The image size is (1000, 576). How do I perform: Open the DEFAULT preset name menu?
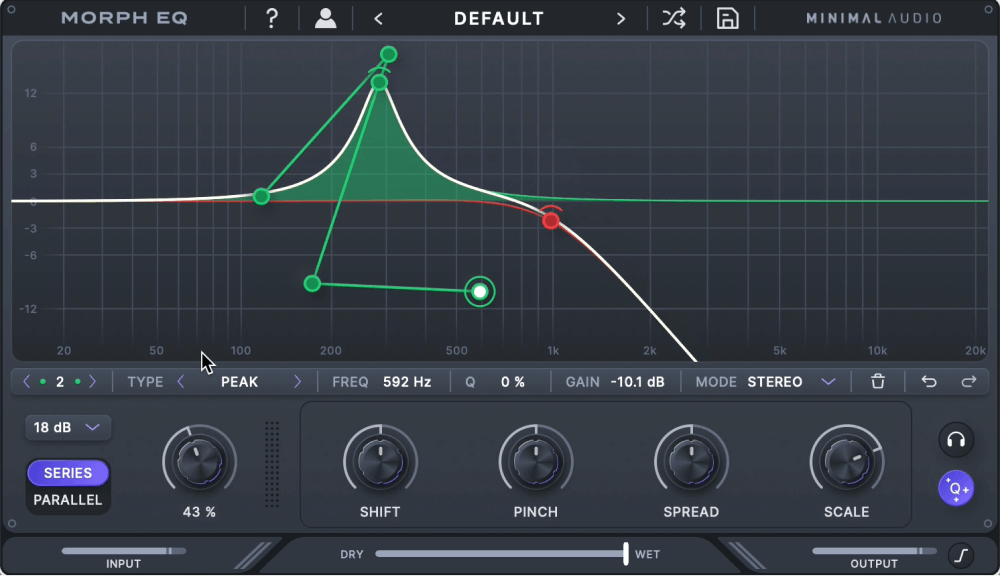[x=499, y=18]
